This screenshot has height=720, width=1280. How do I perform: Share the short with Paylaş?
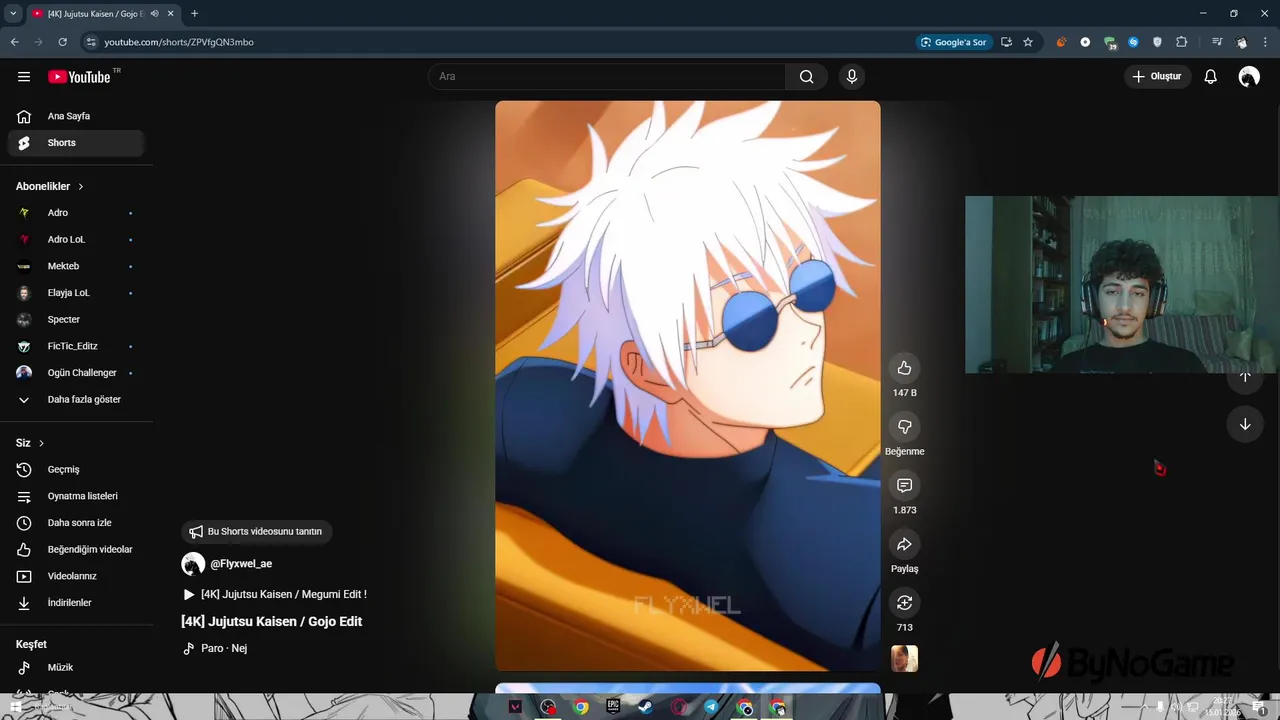(904, 544)
